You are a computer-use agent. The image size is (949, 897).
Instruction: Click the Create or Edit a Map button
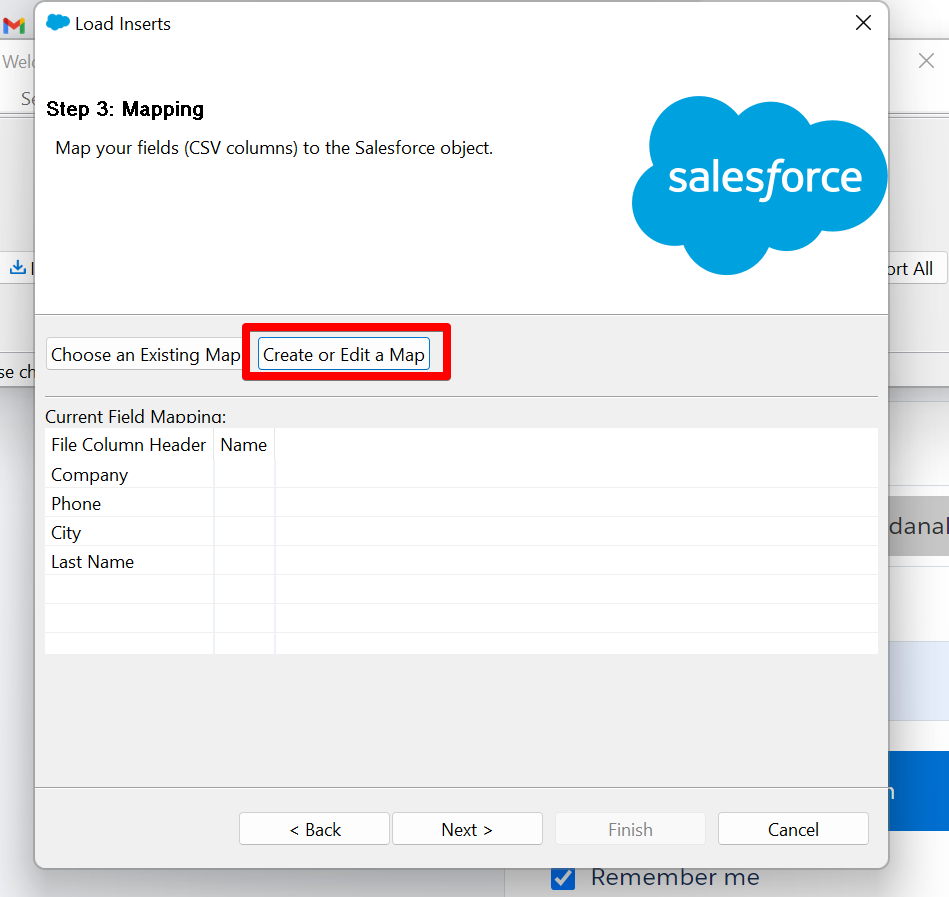[x=345, y=353]
